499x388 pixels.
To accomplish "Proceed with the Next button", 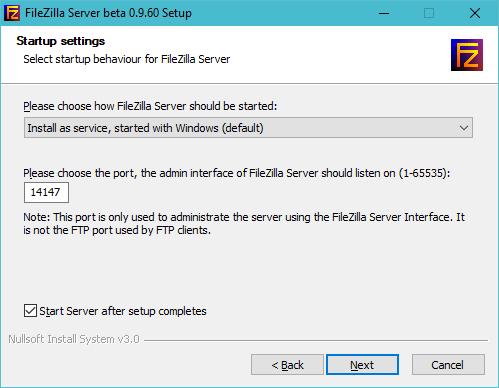I will pos(362,365).
